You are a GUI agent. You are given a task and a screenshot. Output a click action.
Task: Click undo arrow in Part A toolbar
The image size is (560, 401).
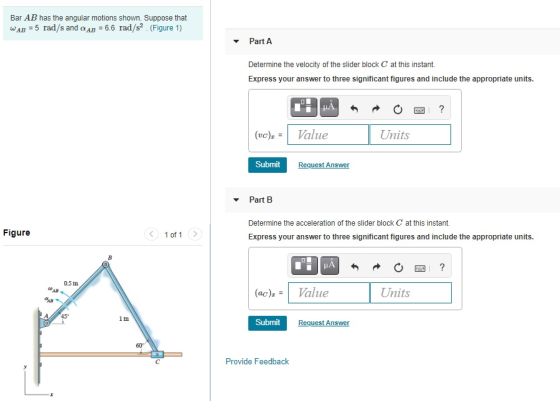tap(354, 109)
